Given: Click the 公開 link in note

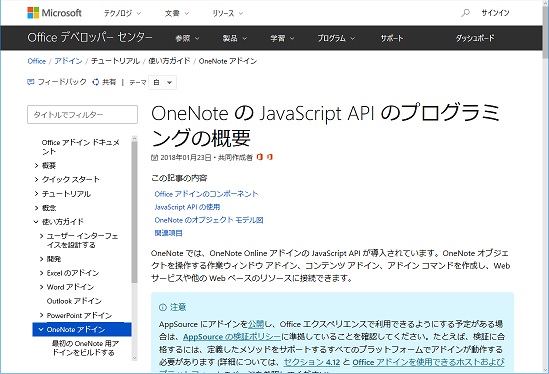Looking at the screenshot, I should pos(256,324).
